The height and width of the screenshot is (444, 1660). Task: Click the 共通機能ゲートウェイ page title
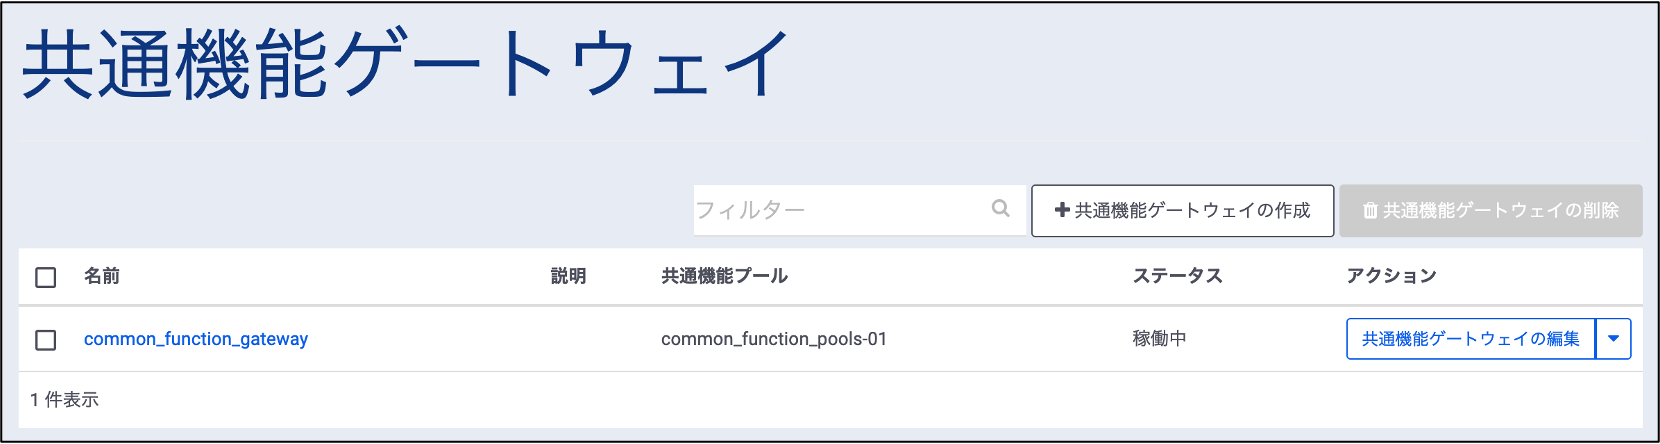405,65
